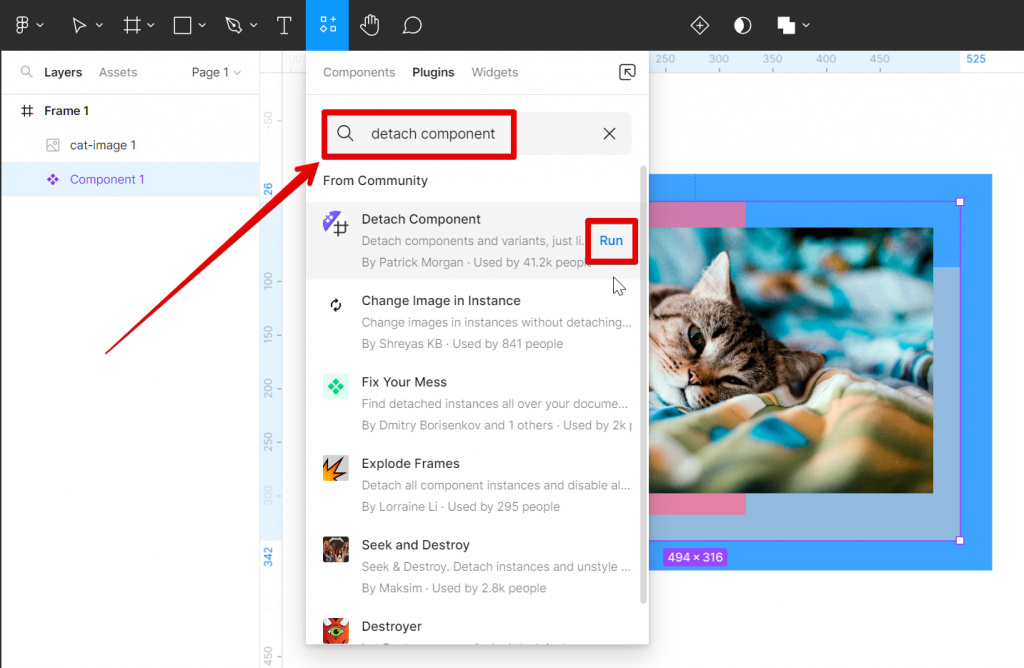Clear the plugin search with the X
This screenshot has height=668, width=1024.
pos(610,133)
